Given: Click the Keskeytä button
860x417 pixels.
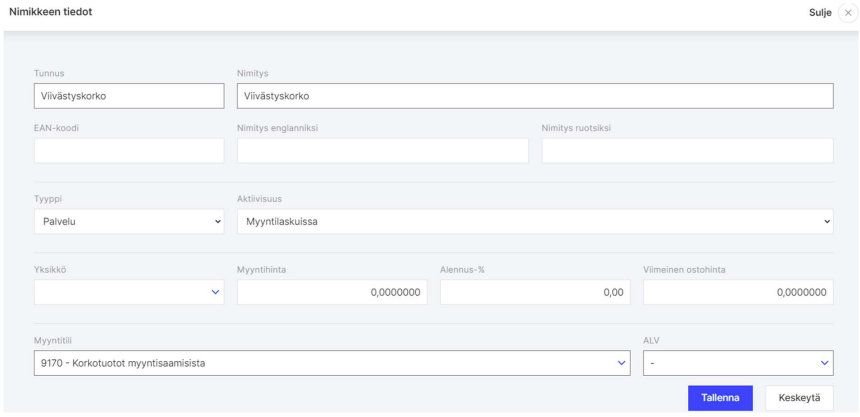Looking at the screenshot, I should tap(799, 398).
